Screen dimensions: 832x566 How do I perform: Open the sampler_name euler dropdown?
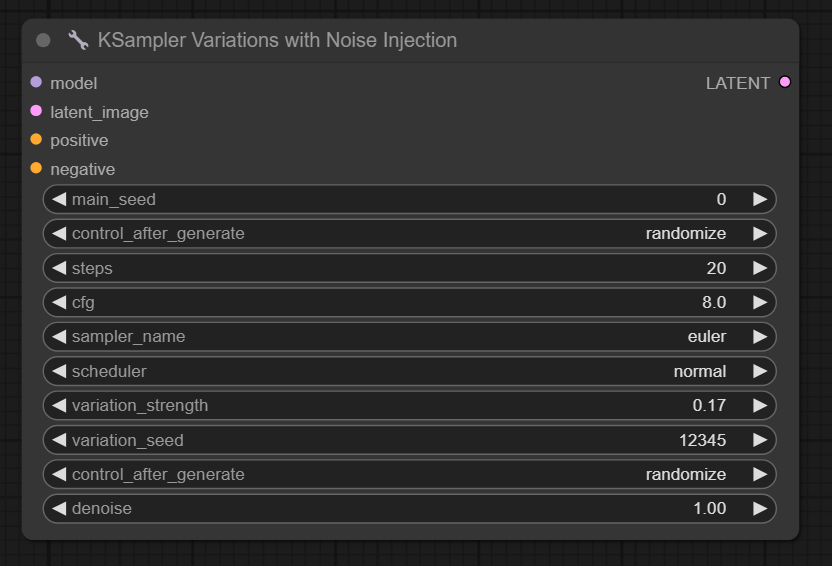click(x=410, y=337)
